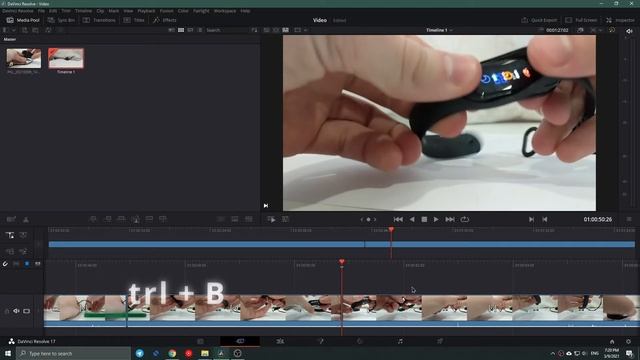The height and width of the screenshot is (360, 640).
Task: Open the media pool sort options
Action: point(254,30)
